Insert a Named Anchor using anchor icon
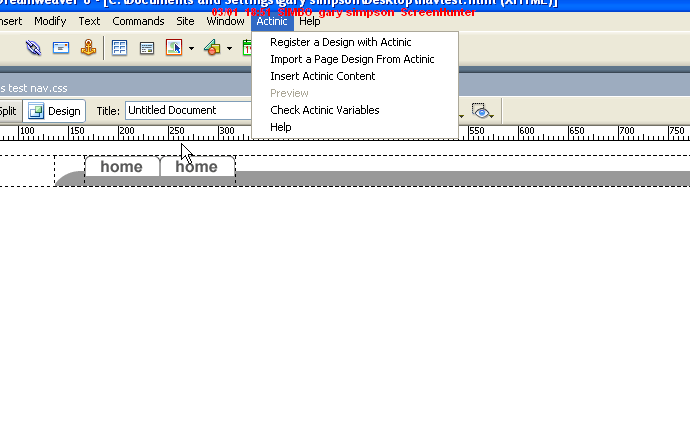 point(88,48)
